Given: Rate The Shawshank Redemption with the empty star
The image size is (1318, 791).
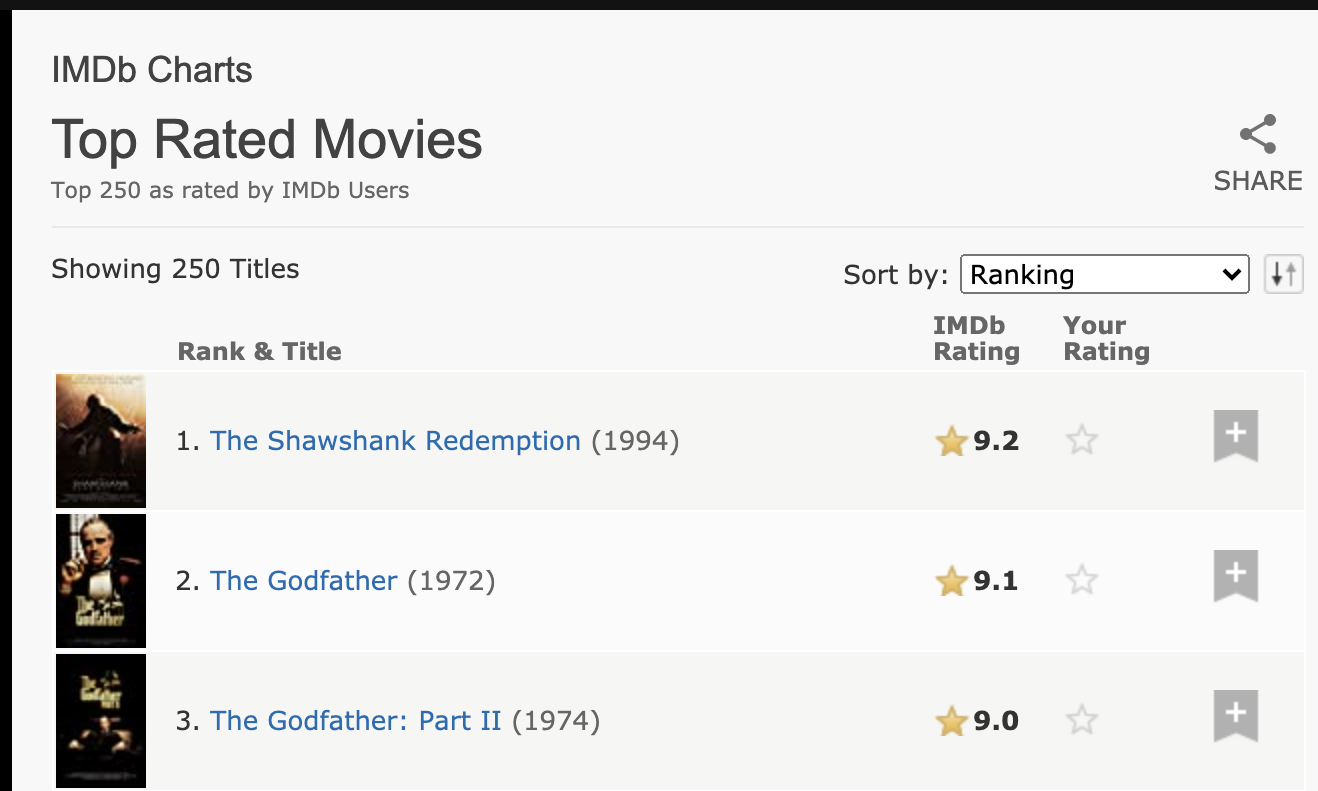Looking at the screenshot, I should [x=1081, y=440].
